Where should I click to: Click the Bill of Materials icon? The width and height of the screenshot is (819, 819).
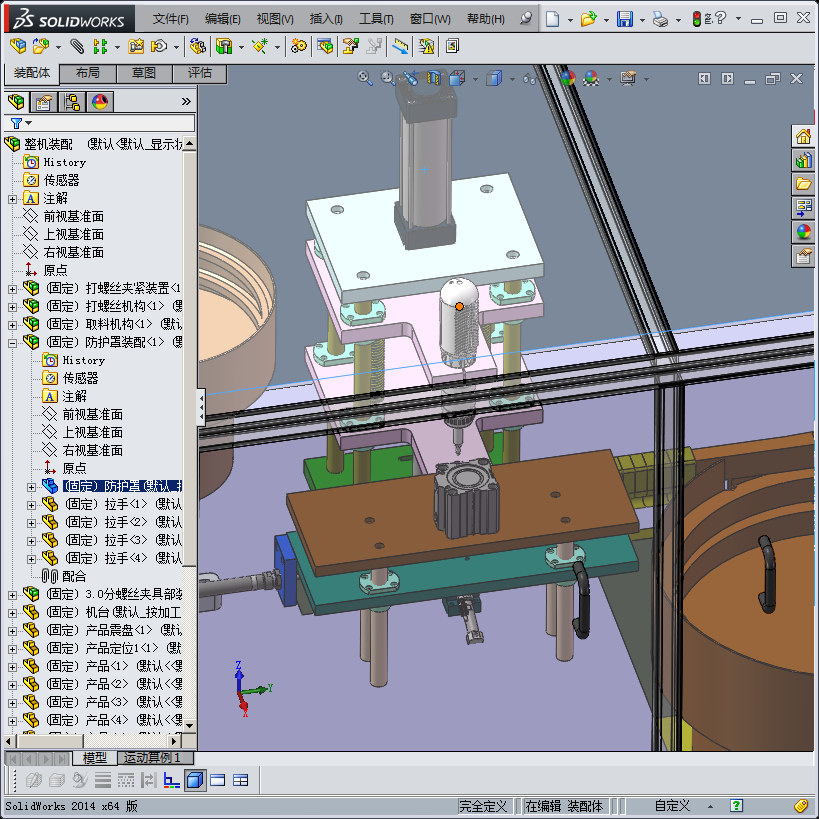[x=325, y=46]
